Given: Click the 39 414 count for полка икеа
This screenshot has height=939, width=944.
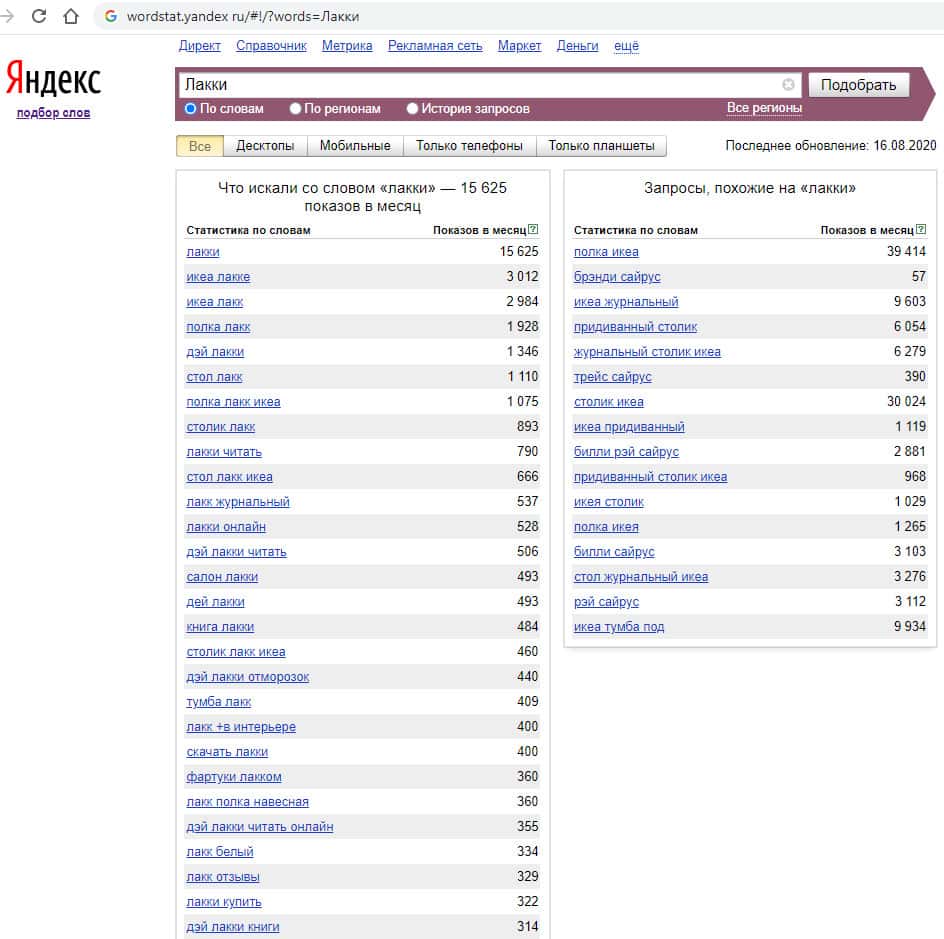Looking at the screenshot, I should 906,252.
